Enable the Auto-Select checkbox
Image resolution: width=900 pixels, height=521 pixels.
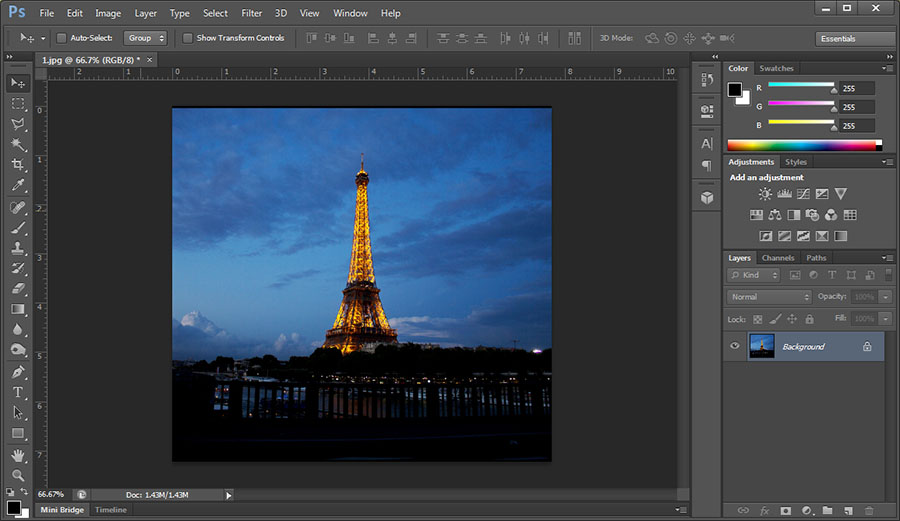61,38
